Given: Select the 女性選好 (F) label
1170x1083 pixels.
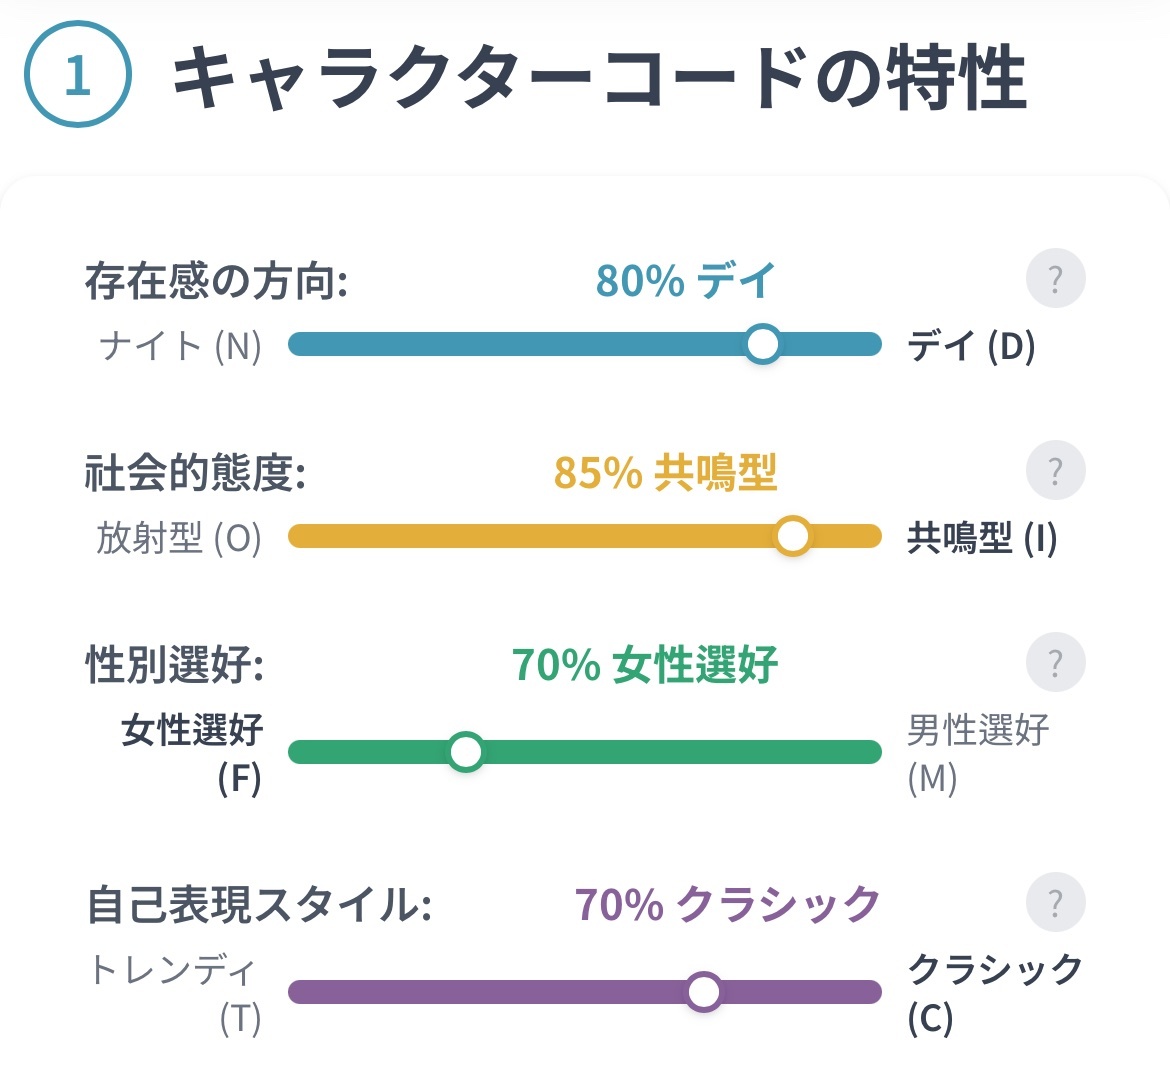Looking at the screenshot, I should pos(192,754).
